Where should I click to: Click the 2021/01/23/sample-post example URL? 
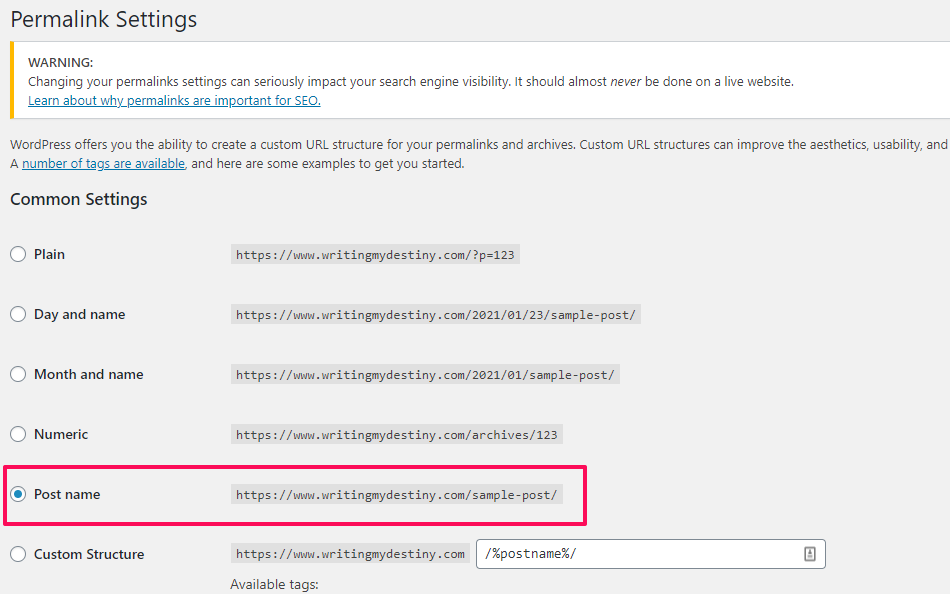(x=436, y=315)
